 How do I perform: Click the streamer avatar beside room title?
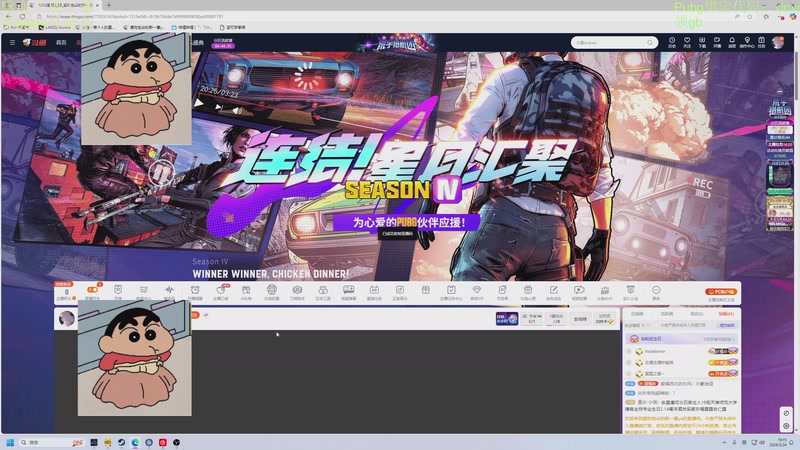(x=67, y=318)
